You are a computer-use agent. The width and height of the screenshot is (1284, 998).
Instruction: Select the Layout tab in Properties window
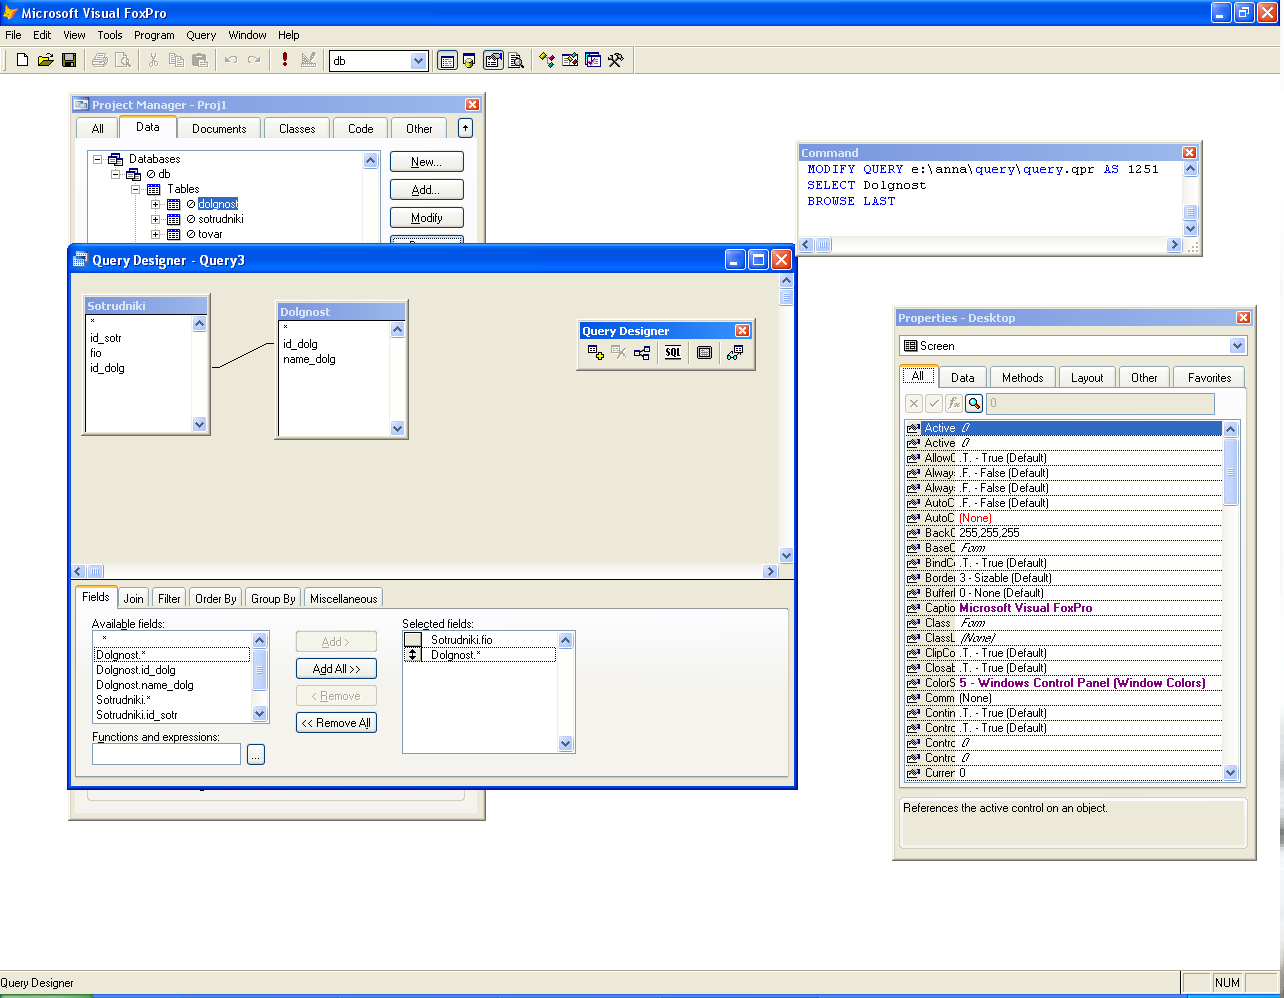pyautogui.click(x=1087, y=377)
